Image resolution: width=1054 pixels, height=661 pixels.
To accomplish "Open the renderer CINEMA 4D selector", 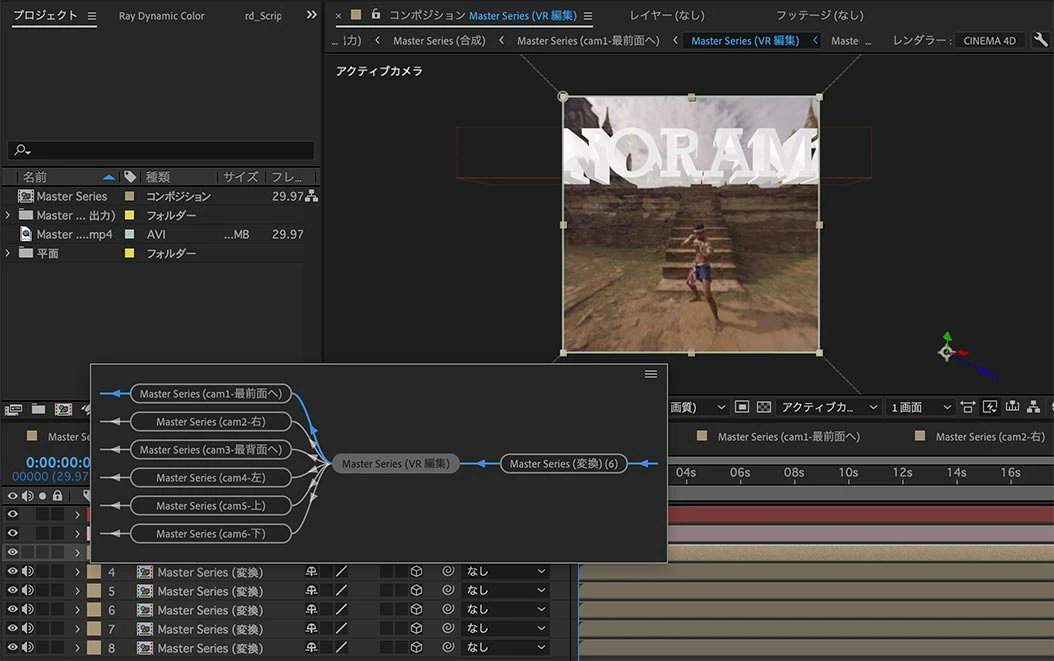I will coord(989,40).
